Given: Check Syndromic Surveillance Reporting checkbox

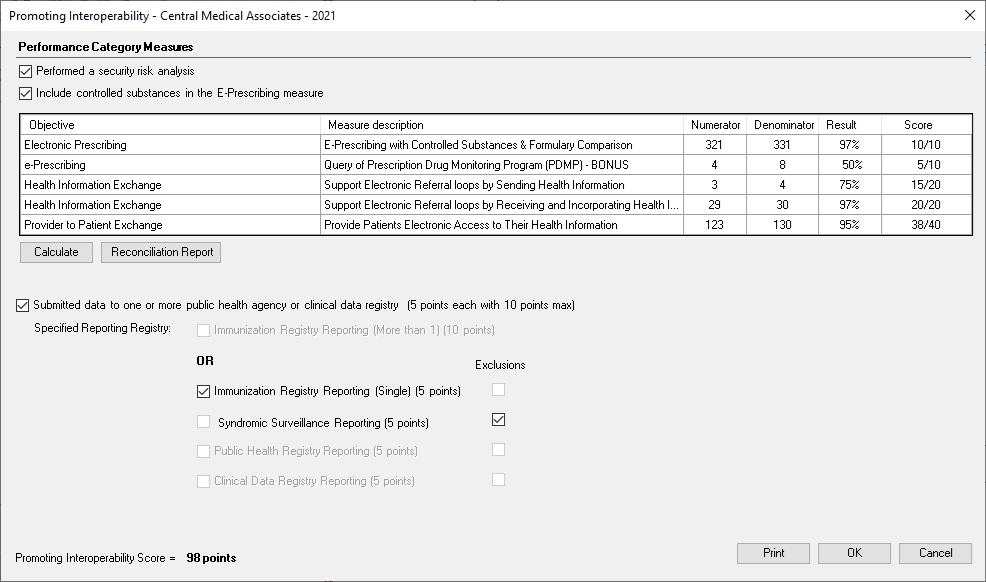Looking at the screenshot, I should [x=203, y=422].
